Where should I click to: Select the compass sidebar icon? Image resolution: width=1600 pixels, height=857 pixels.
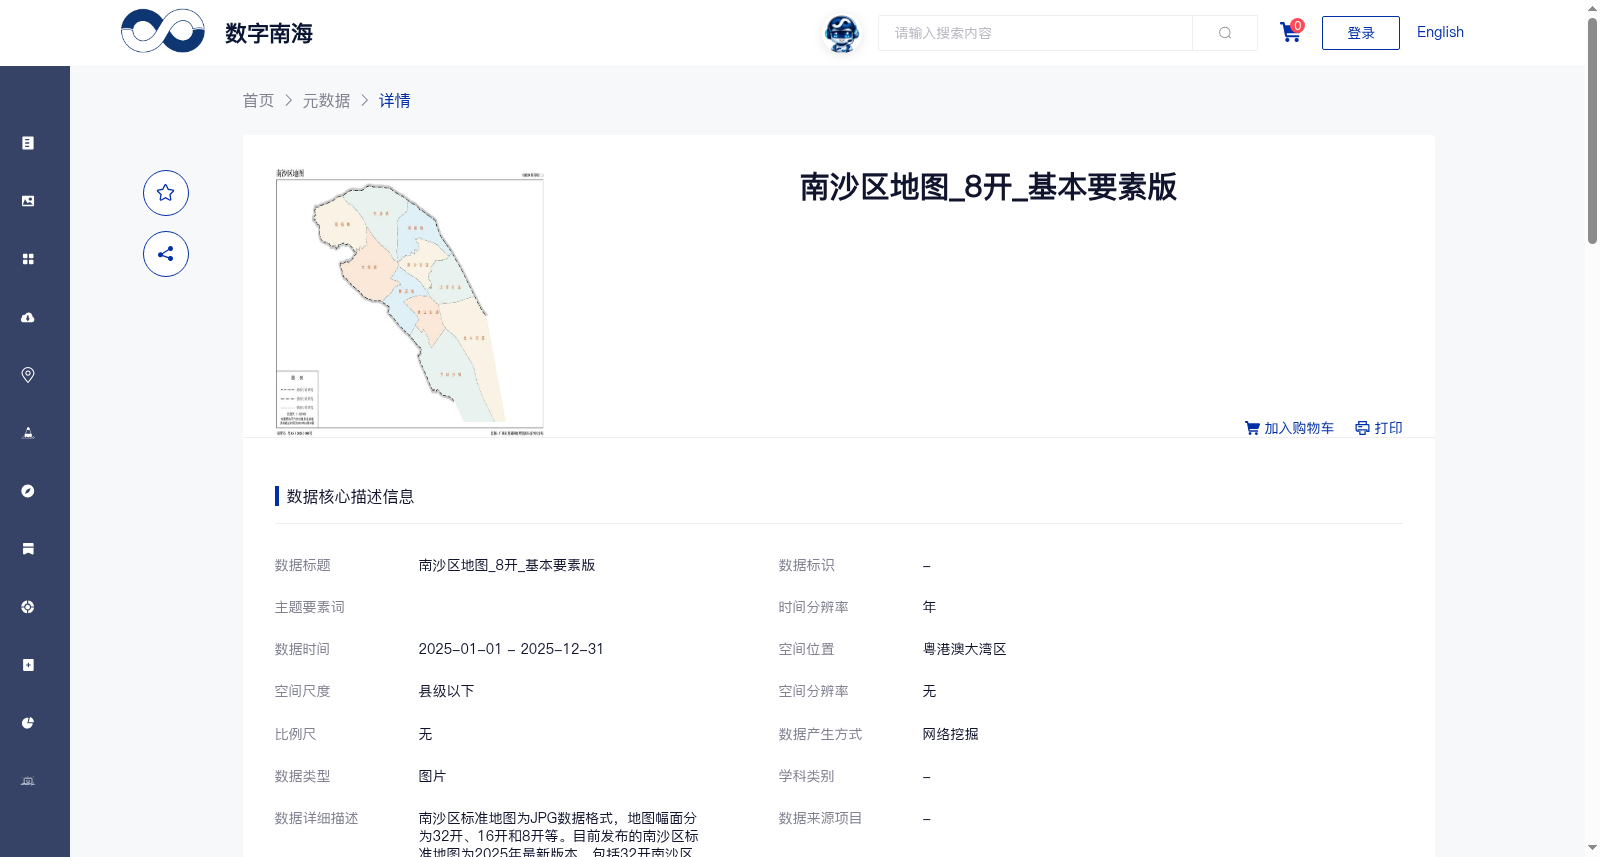28,491
